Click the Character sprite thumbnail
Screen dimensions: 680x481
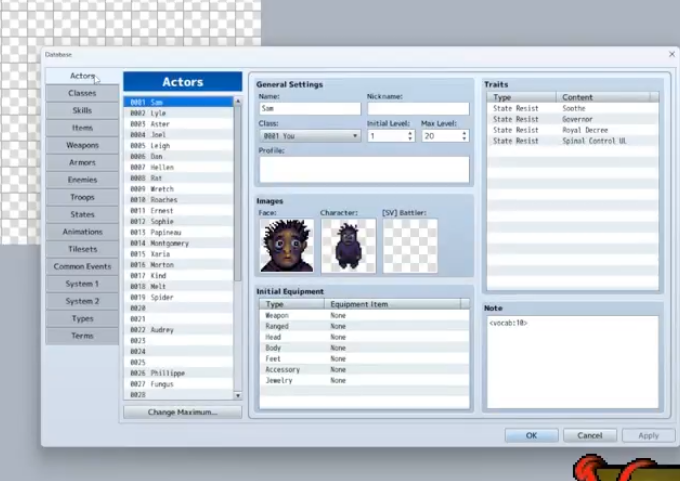349,246
